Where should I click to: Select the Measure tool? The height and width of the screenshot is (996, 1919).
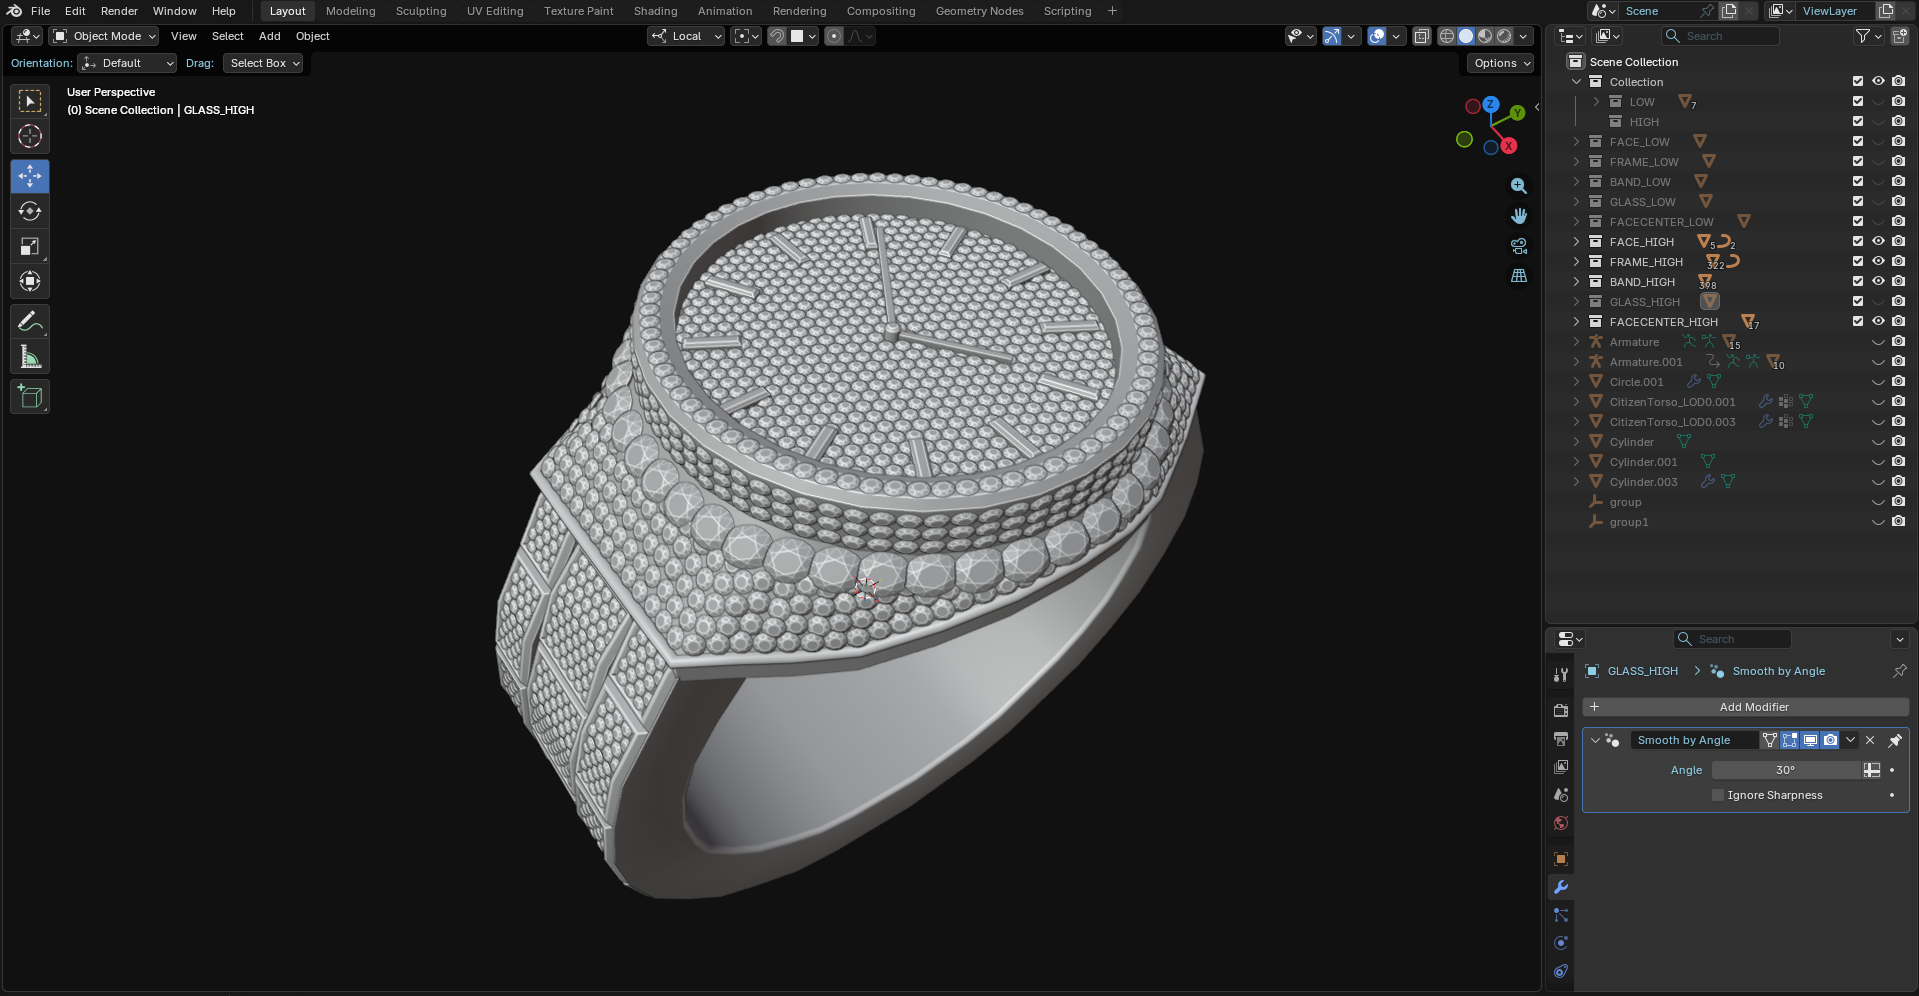coord(30,358)
